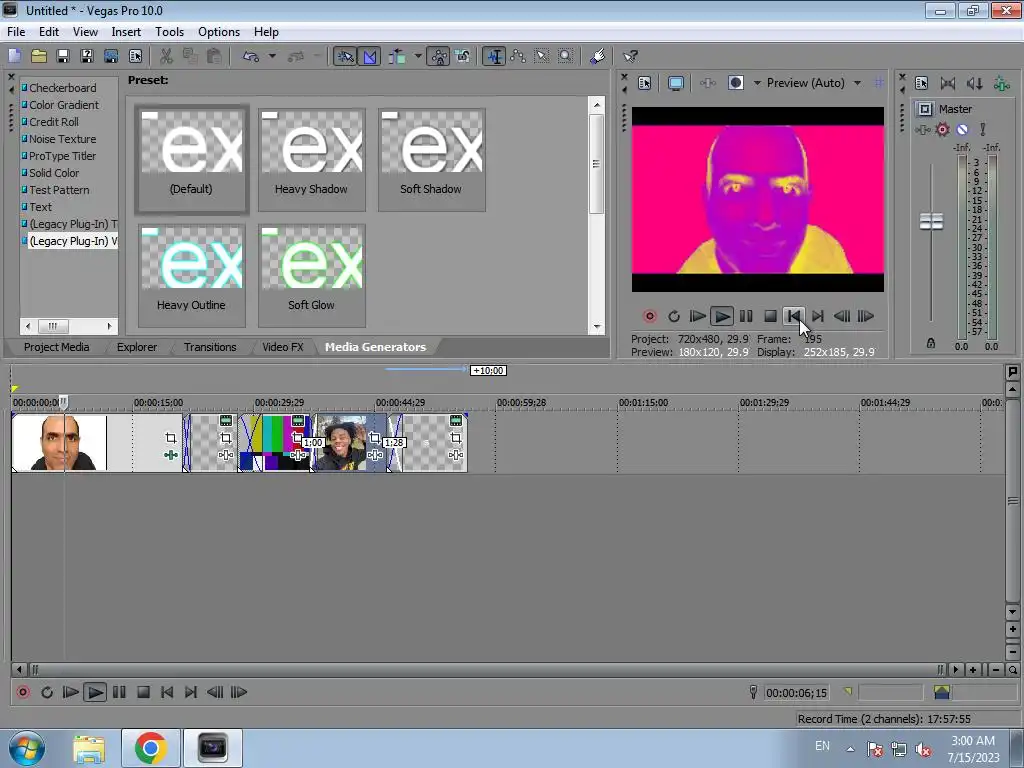Click the preset scrollbar down arrow
Image resolution: width=1024 pixels, height=768 pixels.
(596, 327)
